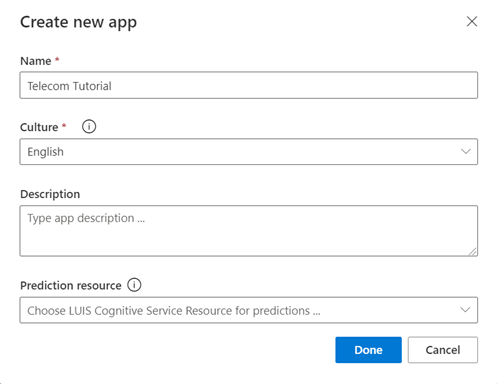Open the English culture combo box

249,152
